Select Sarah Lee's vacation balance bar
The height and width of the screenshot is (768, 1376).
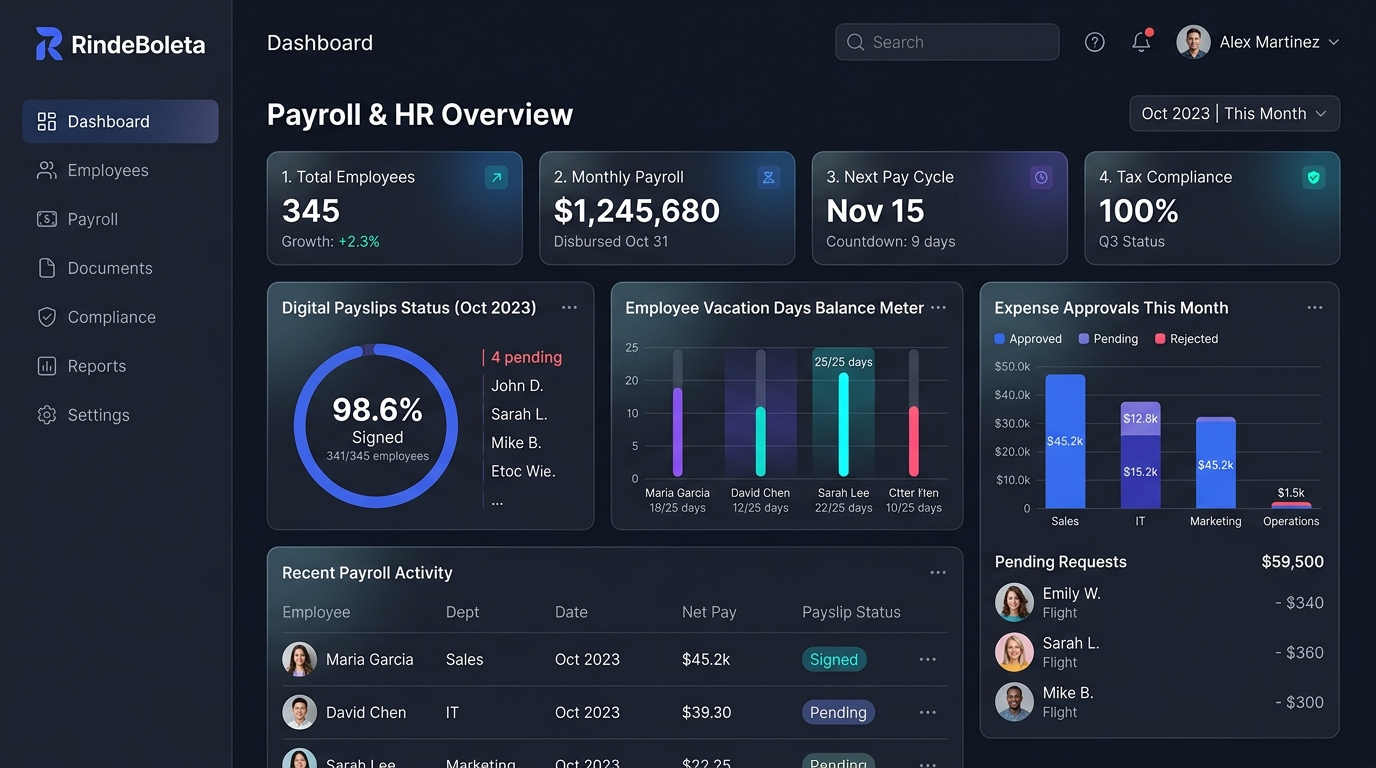pyautogui.click(x=843, y=424)
